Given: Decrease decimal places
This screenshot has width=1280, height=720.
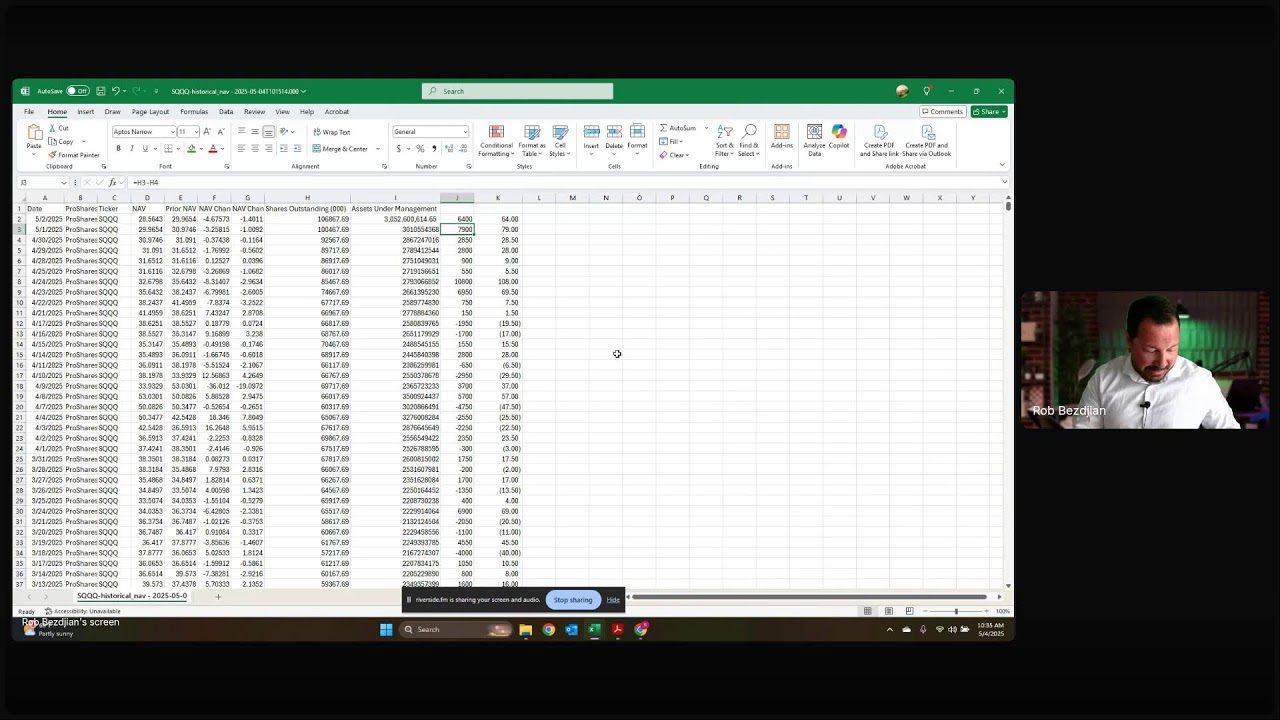Looking at the screenshot, I should click(461, 149).
